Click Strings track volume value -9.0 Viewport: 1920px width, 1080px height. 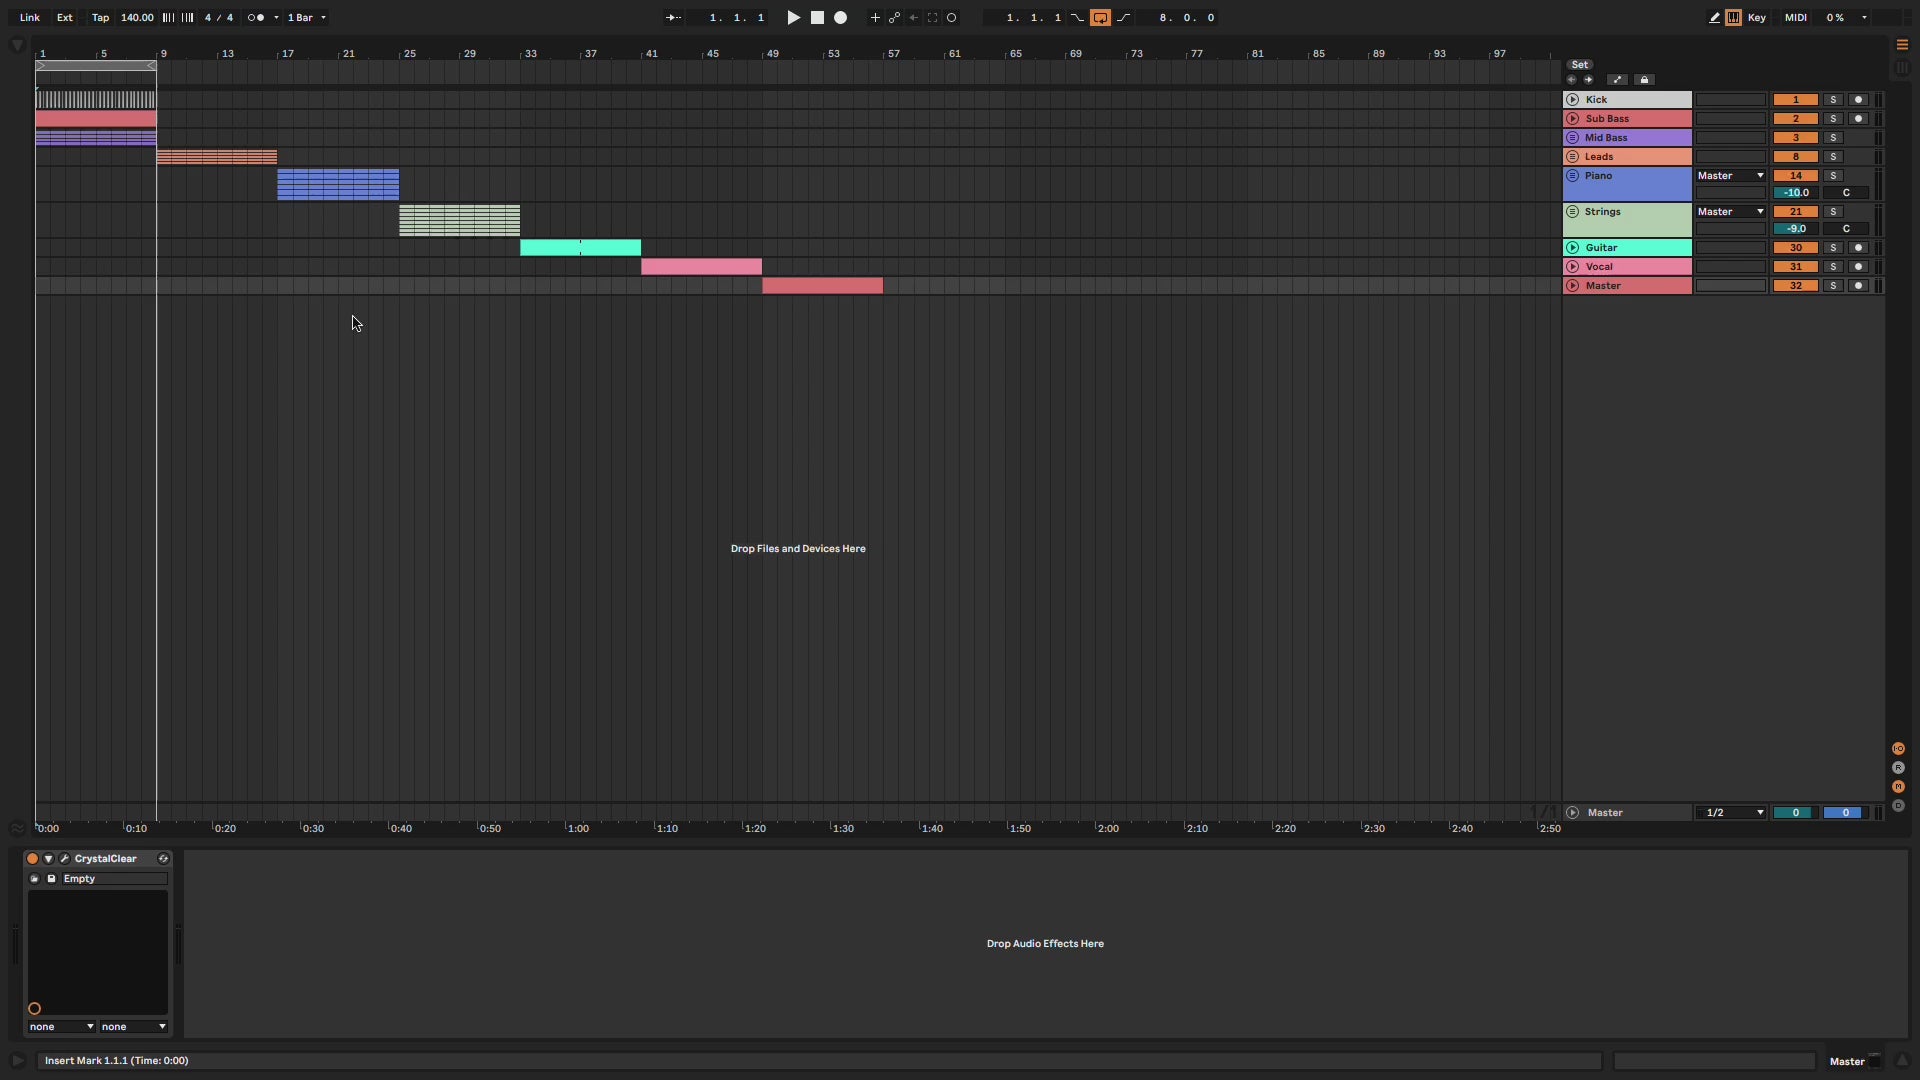[x=1795, y=229]
